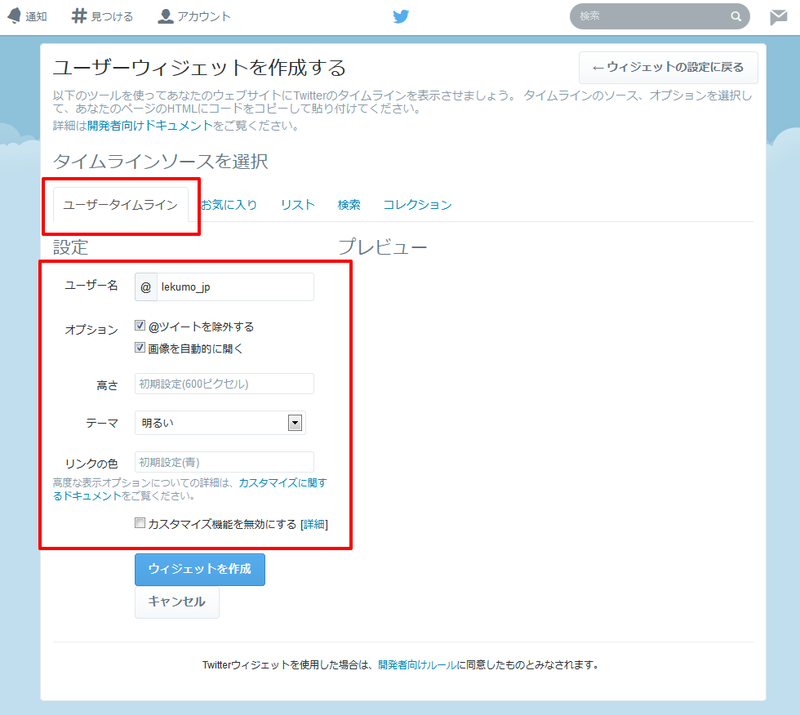Switch to the コレクション tab

[x=417, y=205]
